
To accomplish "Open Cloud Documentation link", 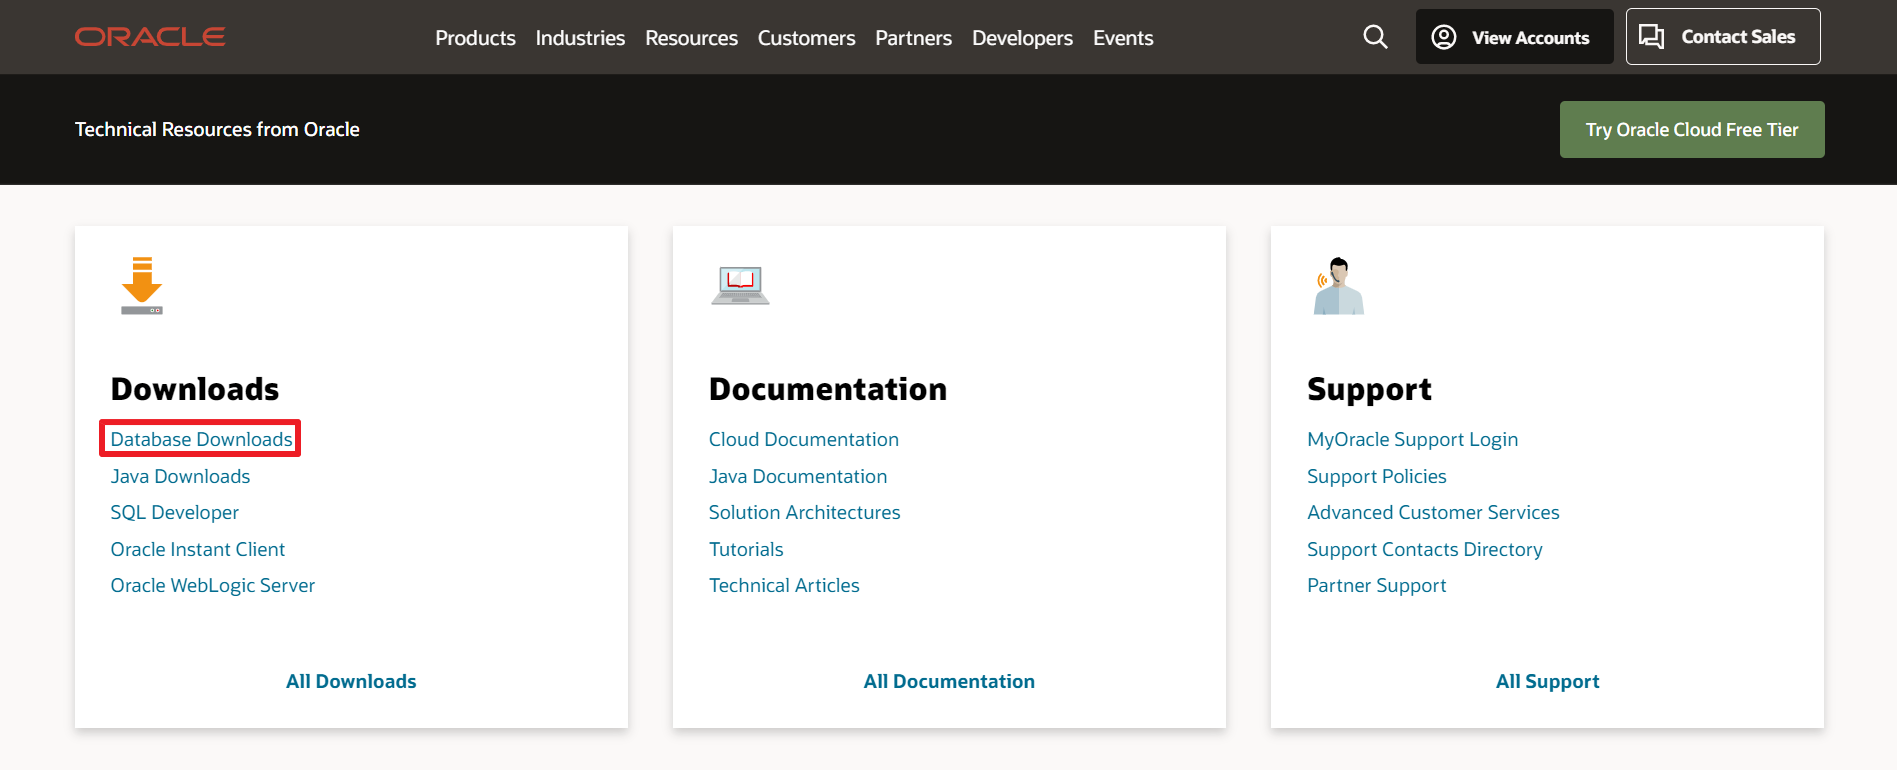I will pyautogui.click(x=803, y=439).
